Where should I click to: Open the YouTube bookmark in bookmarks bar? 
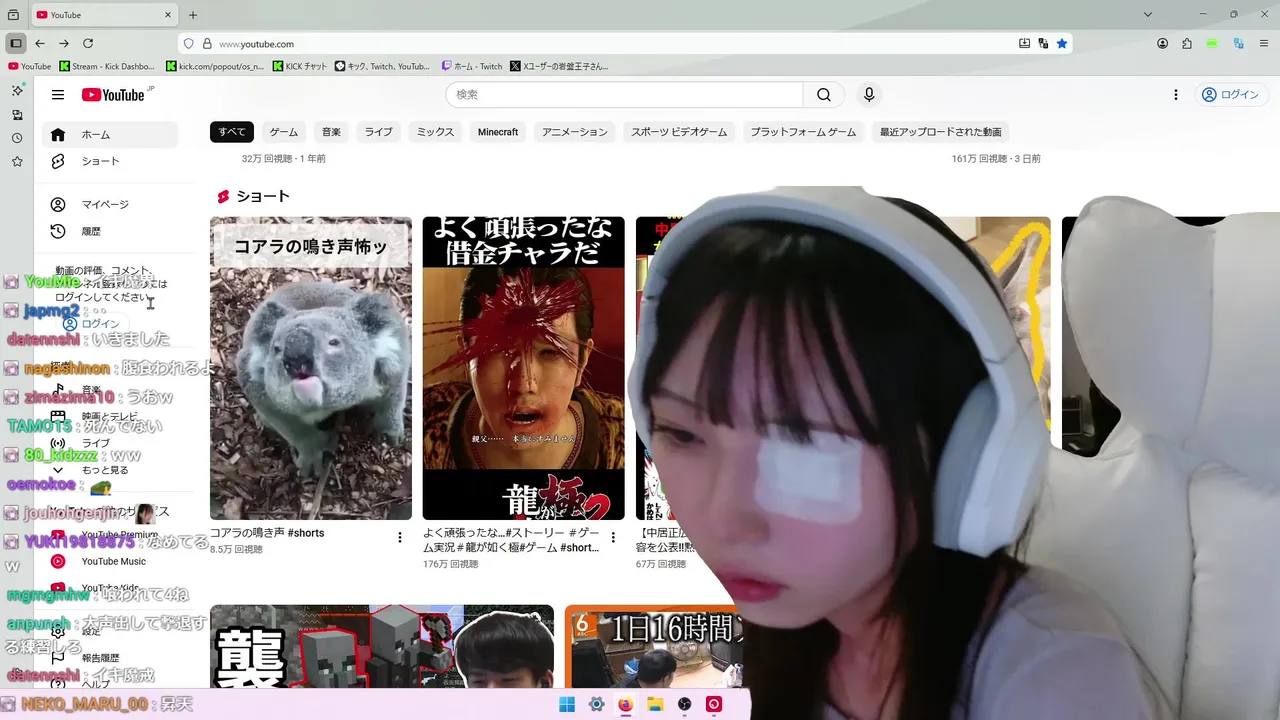(x=29, y=67)
